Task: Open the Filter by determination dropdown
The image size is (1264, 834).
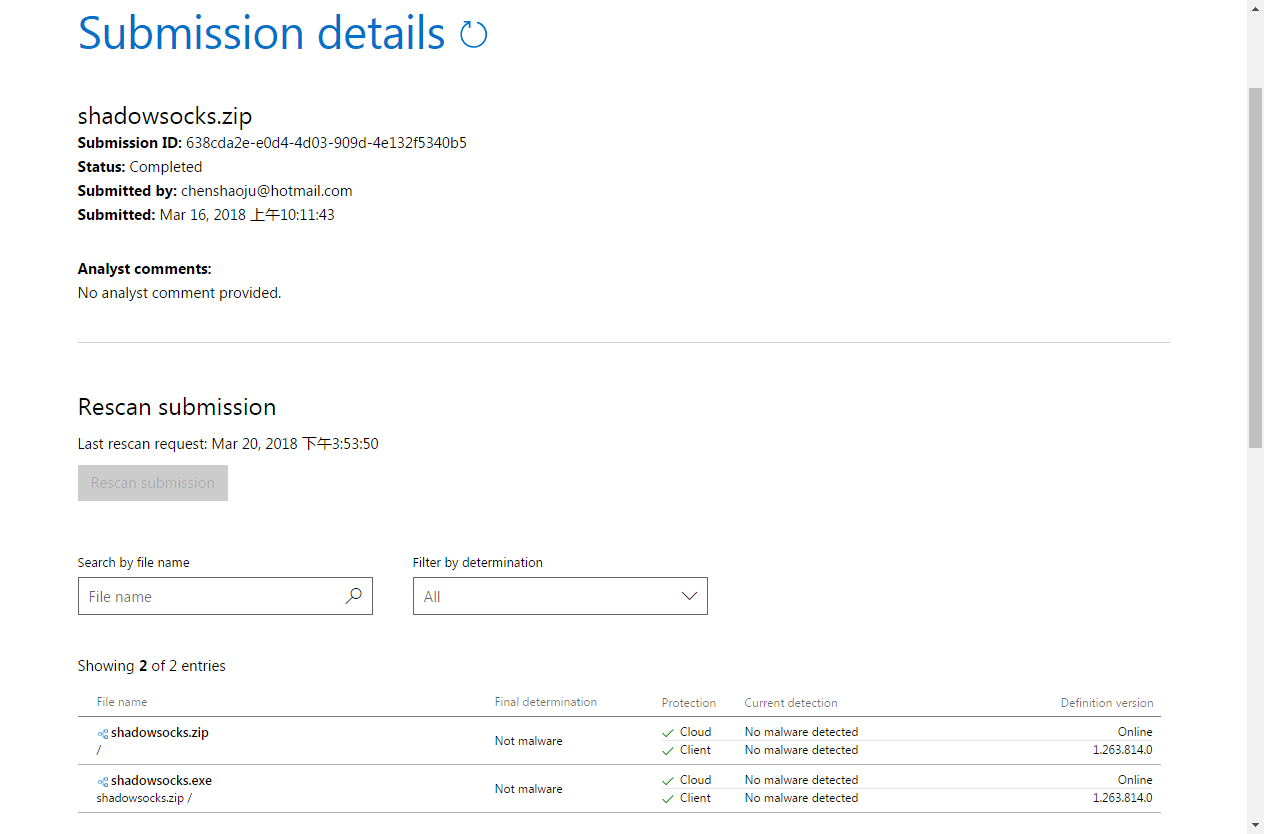Action: point(560,596)
